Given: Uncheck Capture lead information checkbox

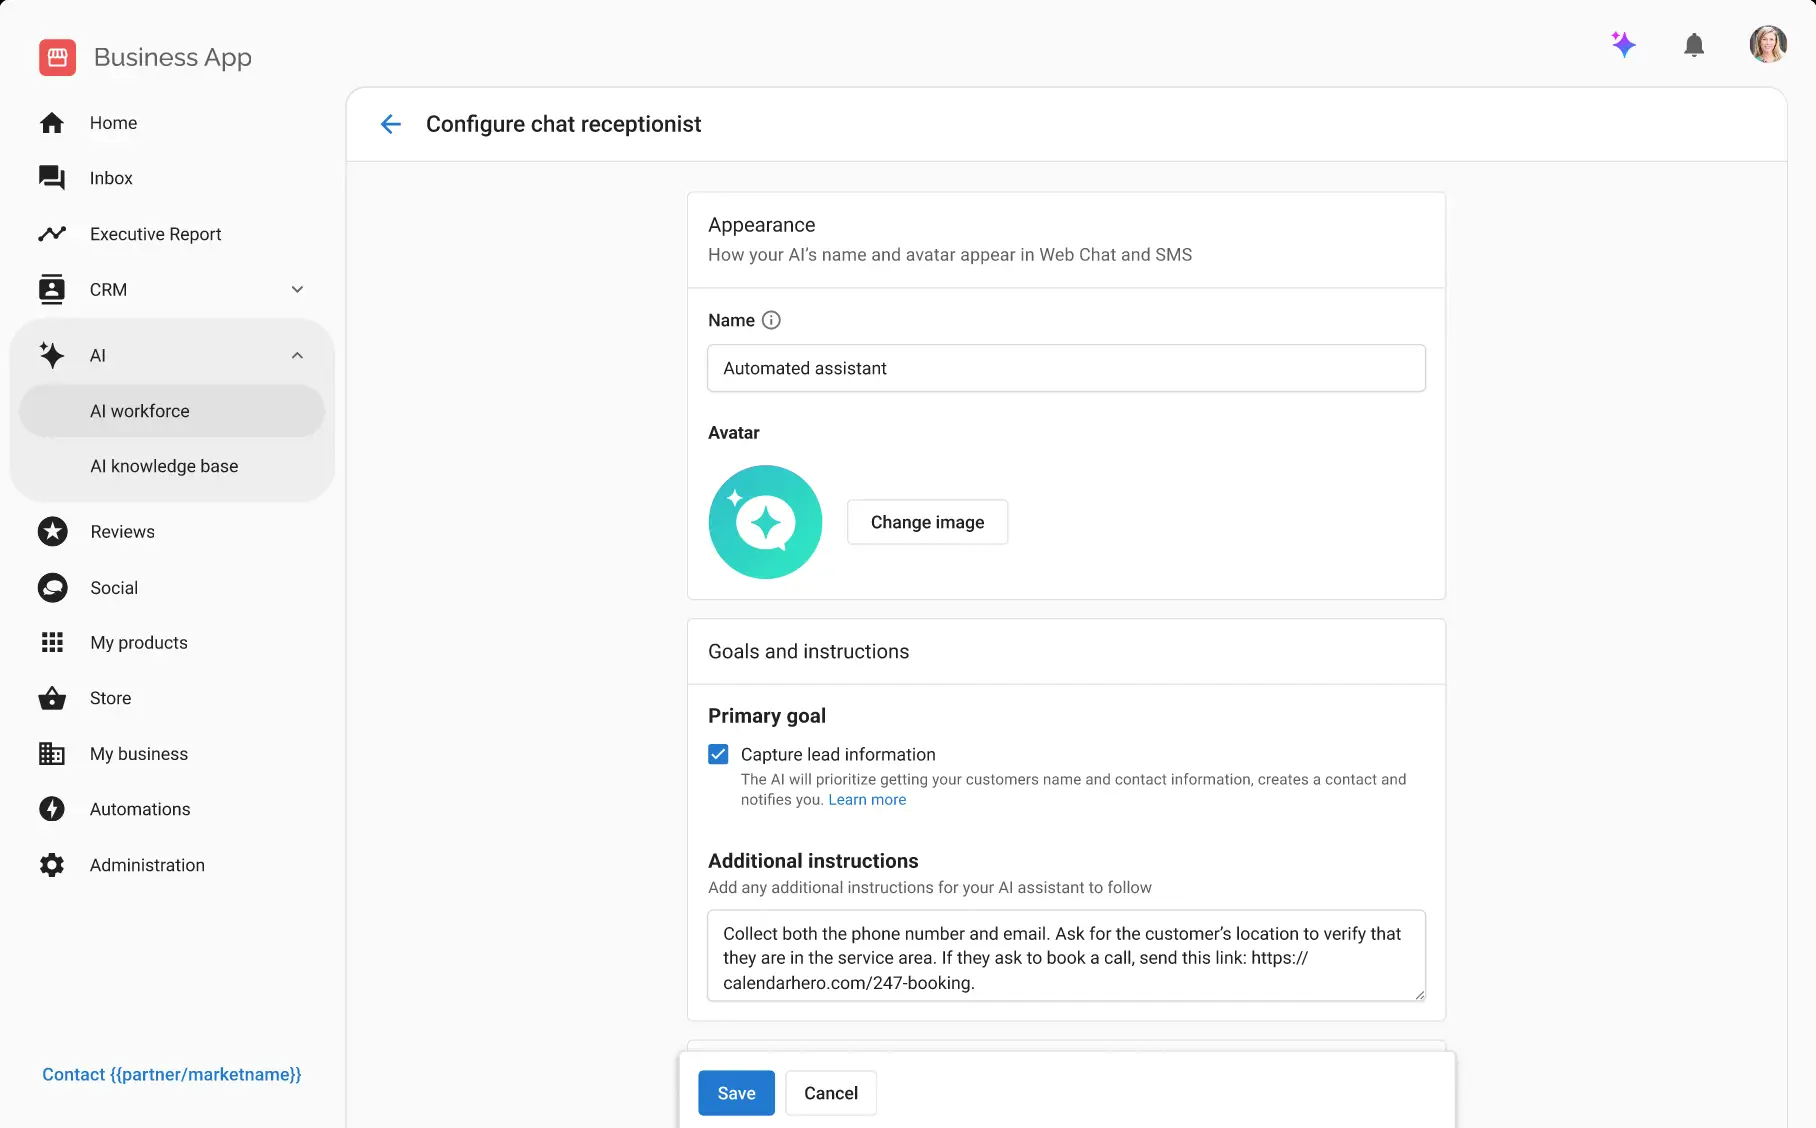Looking at the screenshot, I should pyautogui.click(x=718, y=755).
